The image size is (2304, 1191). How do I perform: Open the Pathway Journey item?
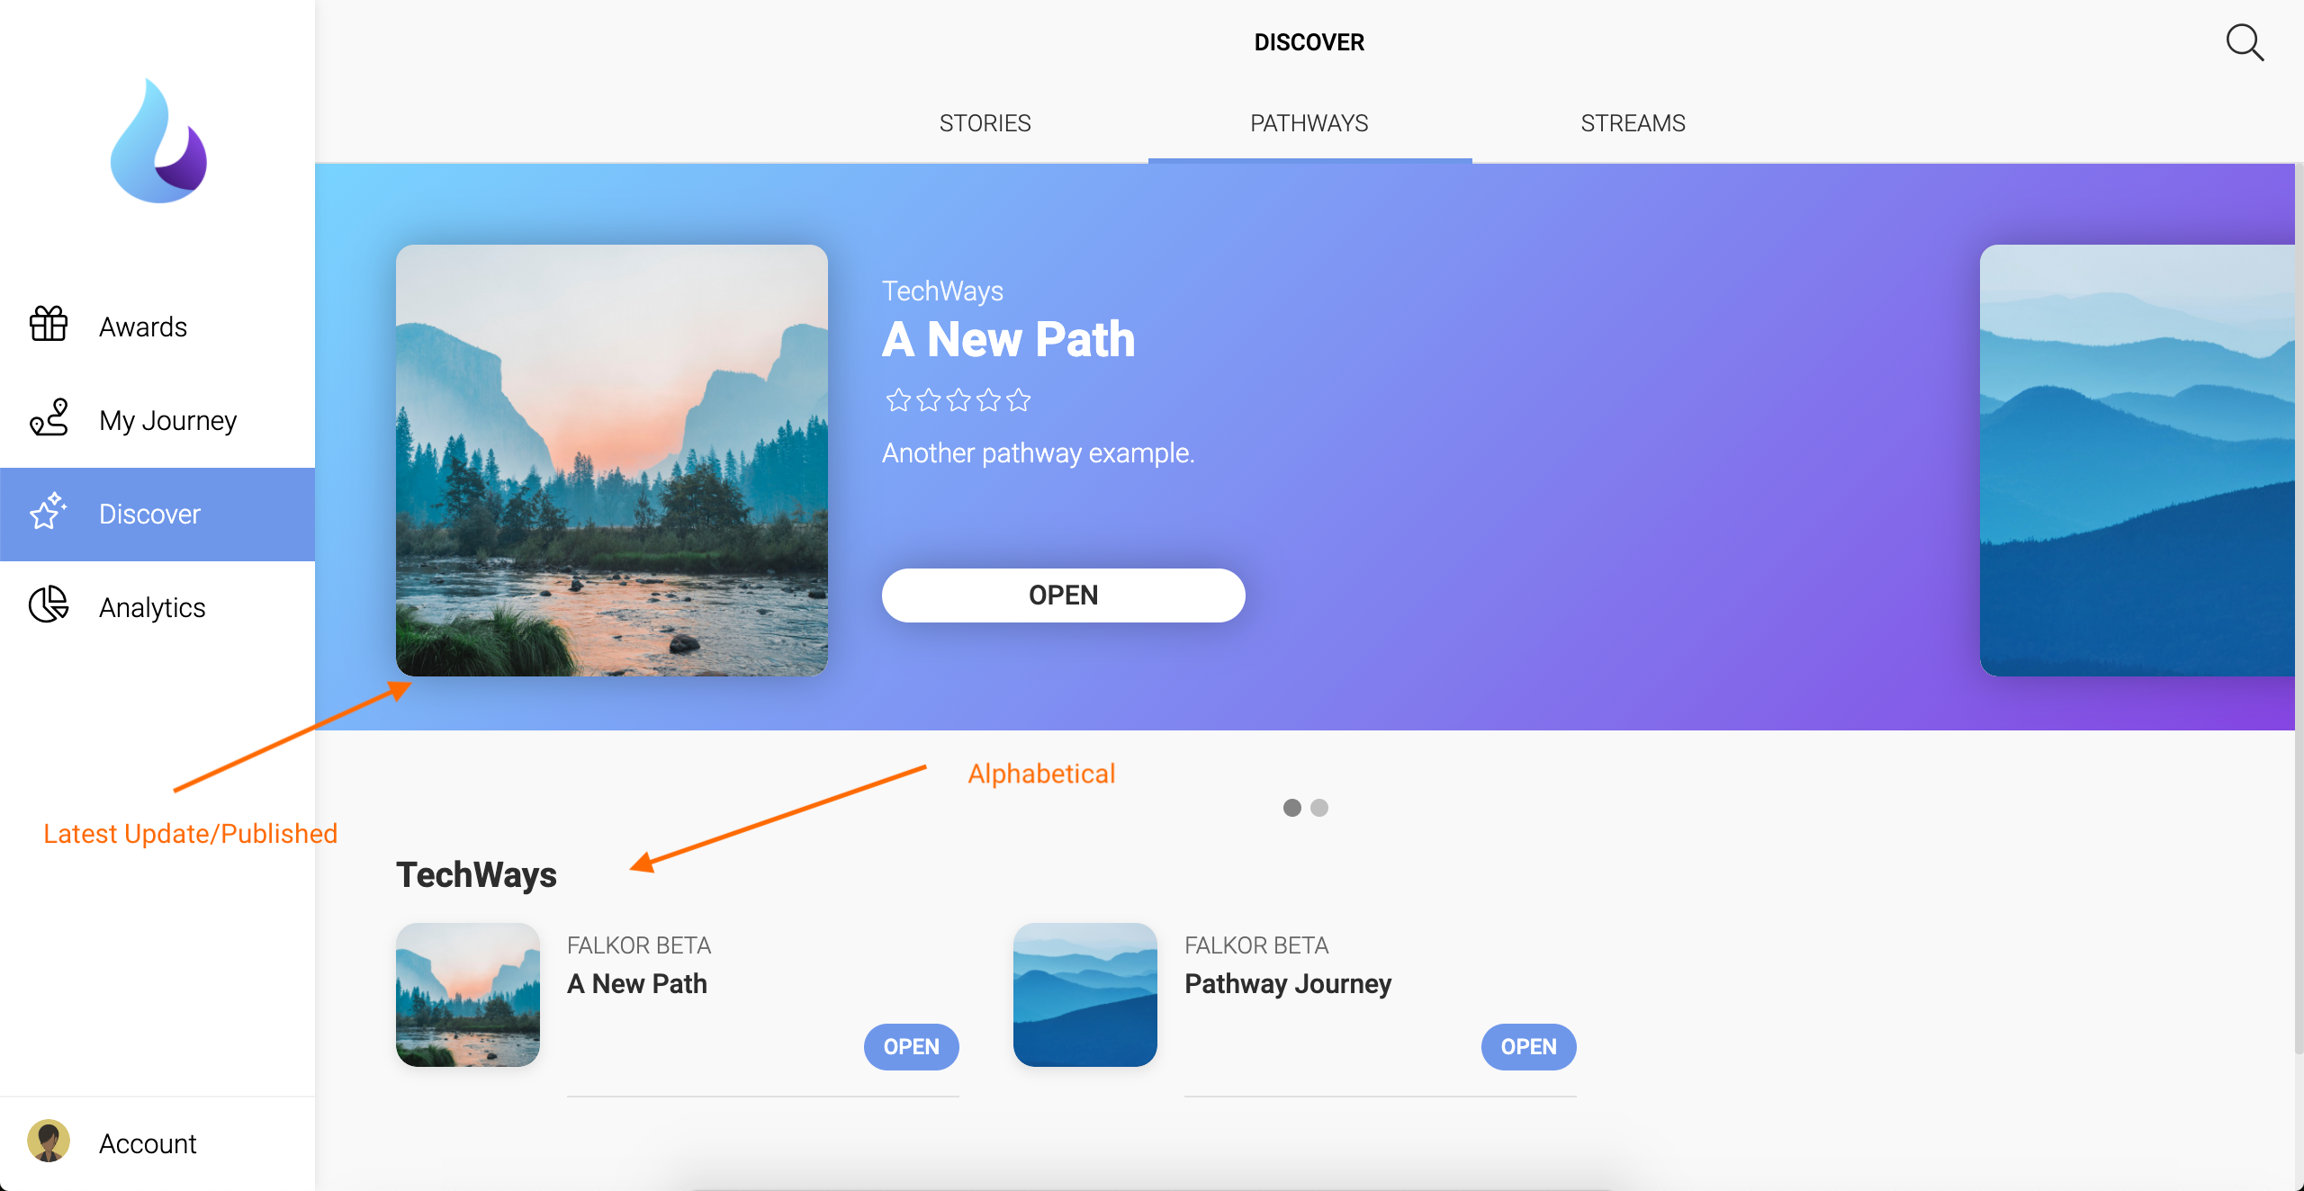(1528, 1047)
